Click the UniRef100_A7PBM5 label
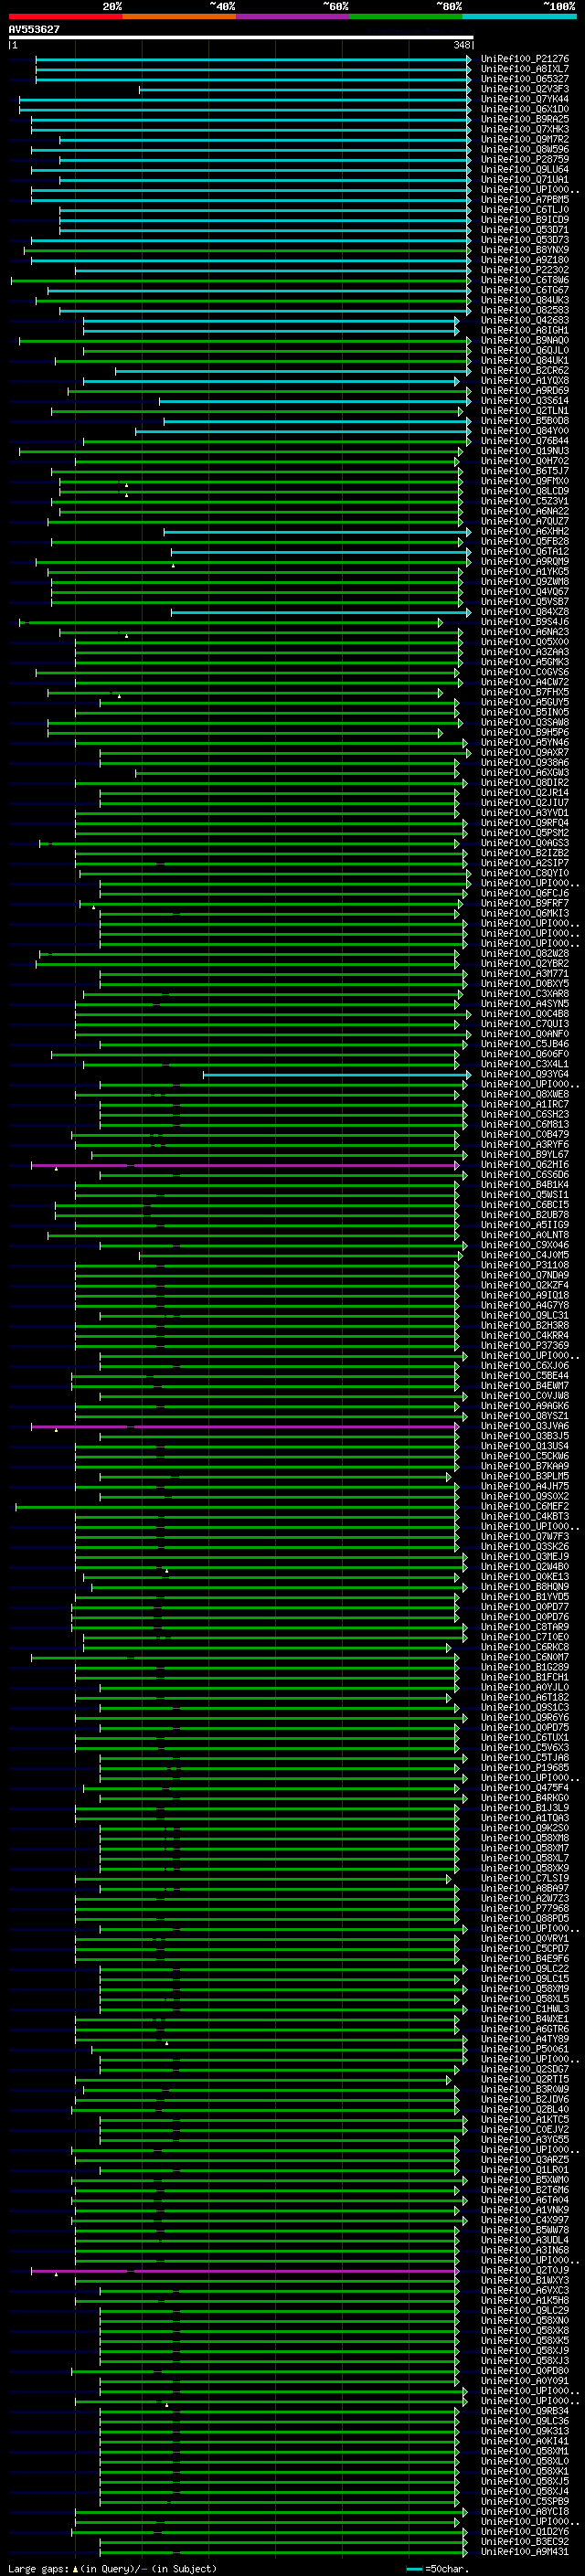The image size is (585, 2576). tap(524, 200)
